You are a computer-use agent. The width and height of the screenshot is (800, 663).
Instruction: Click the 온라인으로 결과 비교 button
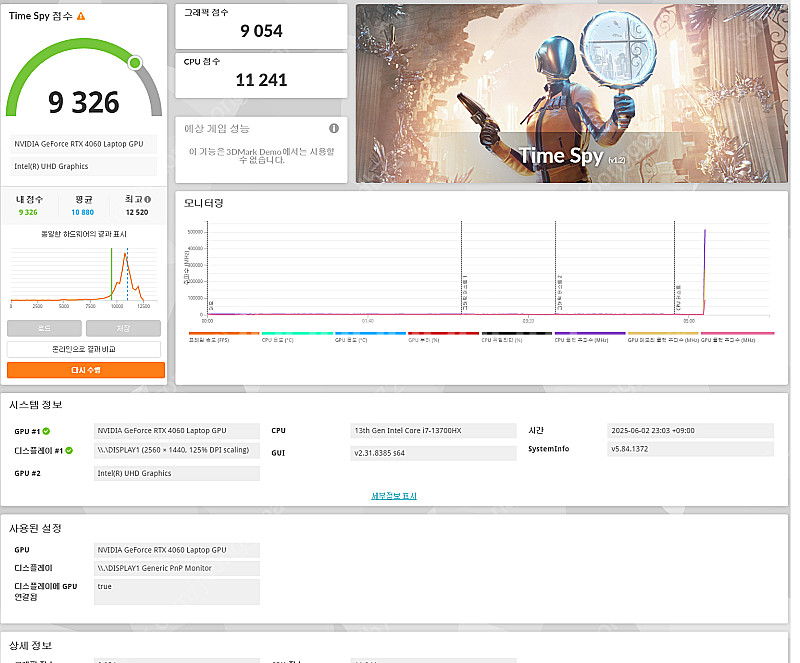coord(84,349)
